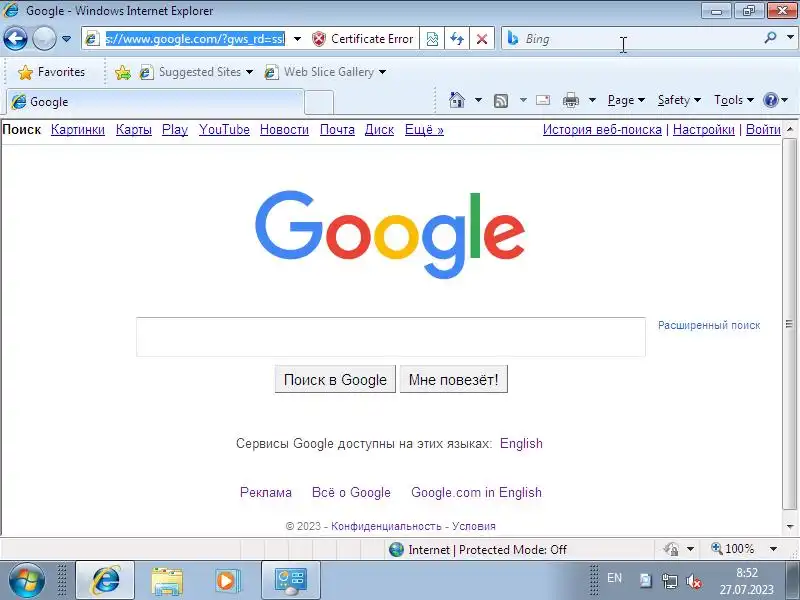
Task: Open Реклама footer link
Action: pyautogui.click(x=266, y=492)
